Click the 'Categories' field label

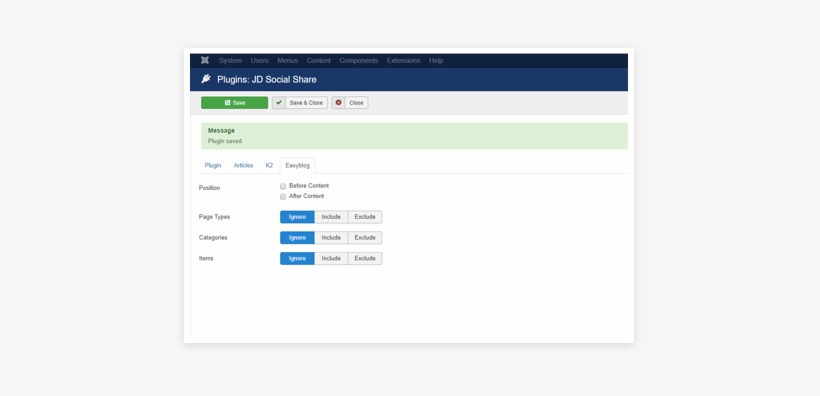(213, 237)
